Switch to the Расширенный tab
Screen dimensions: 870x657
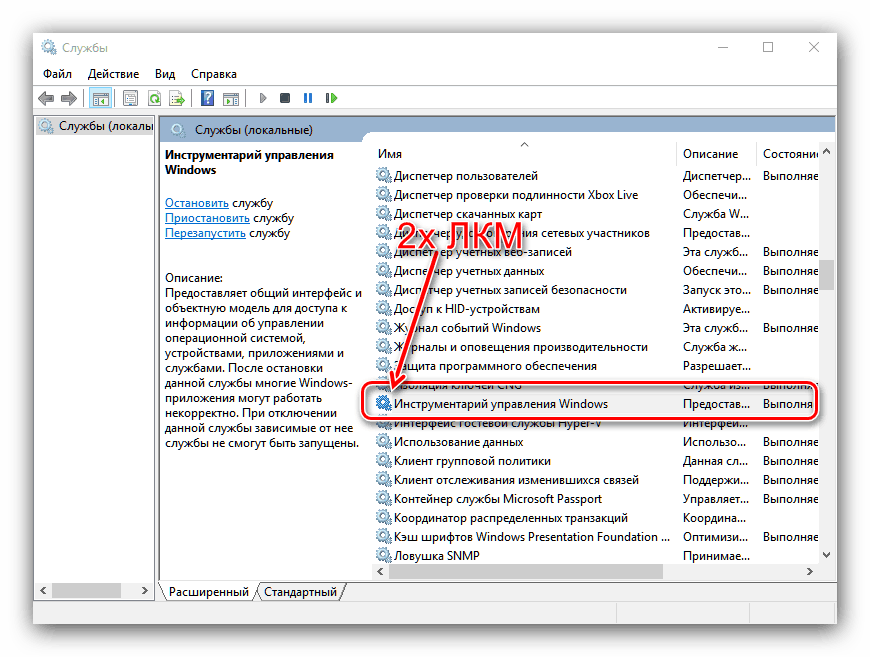(209, 592)
